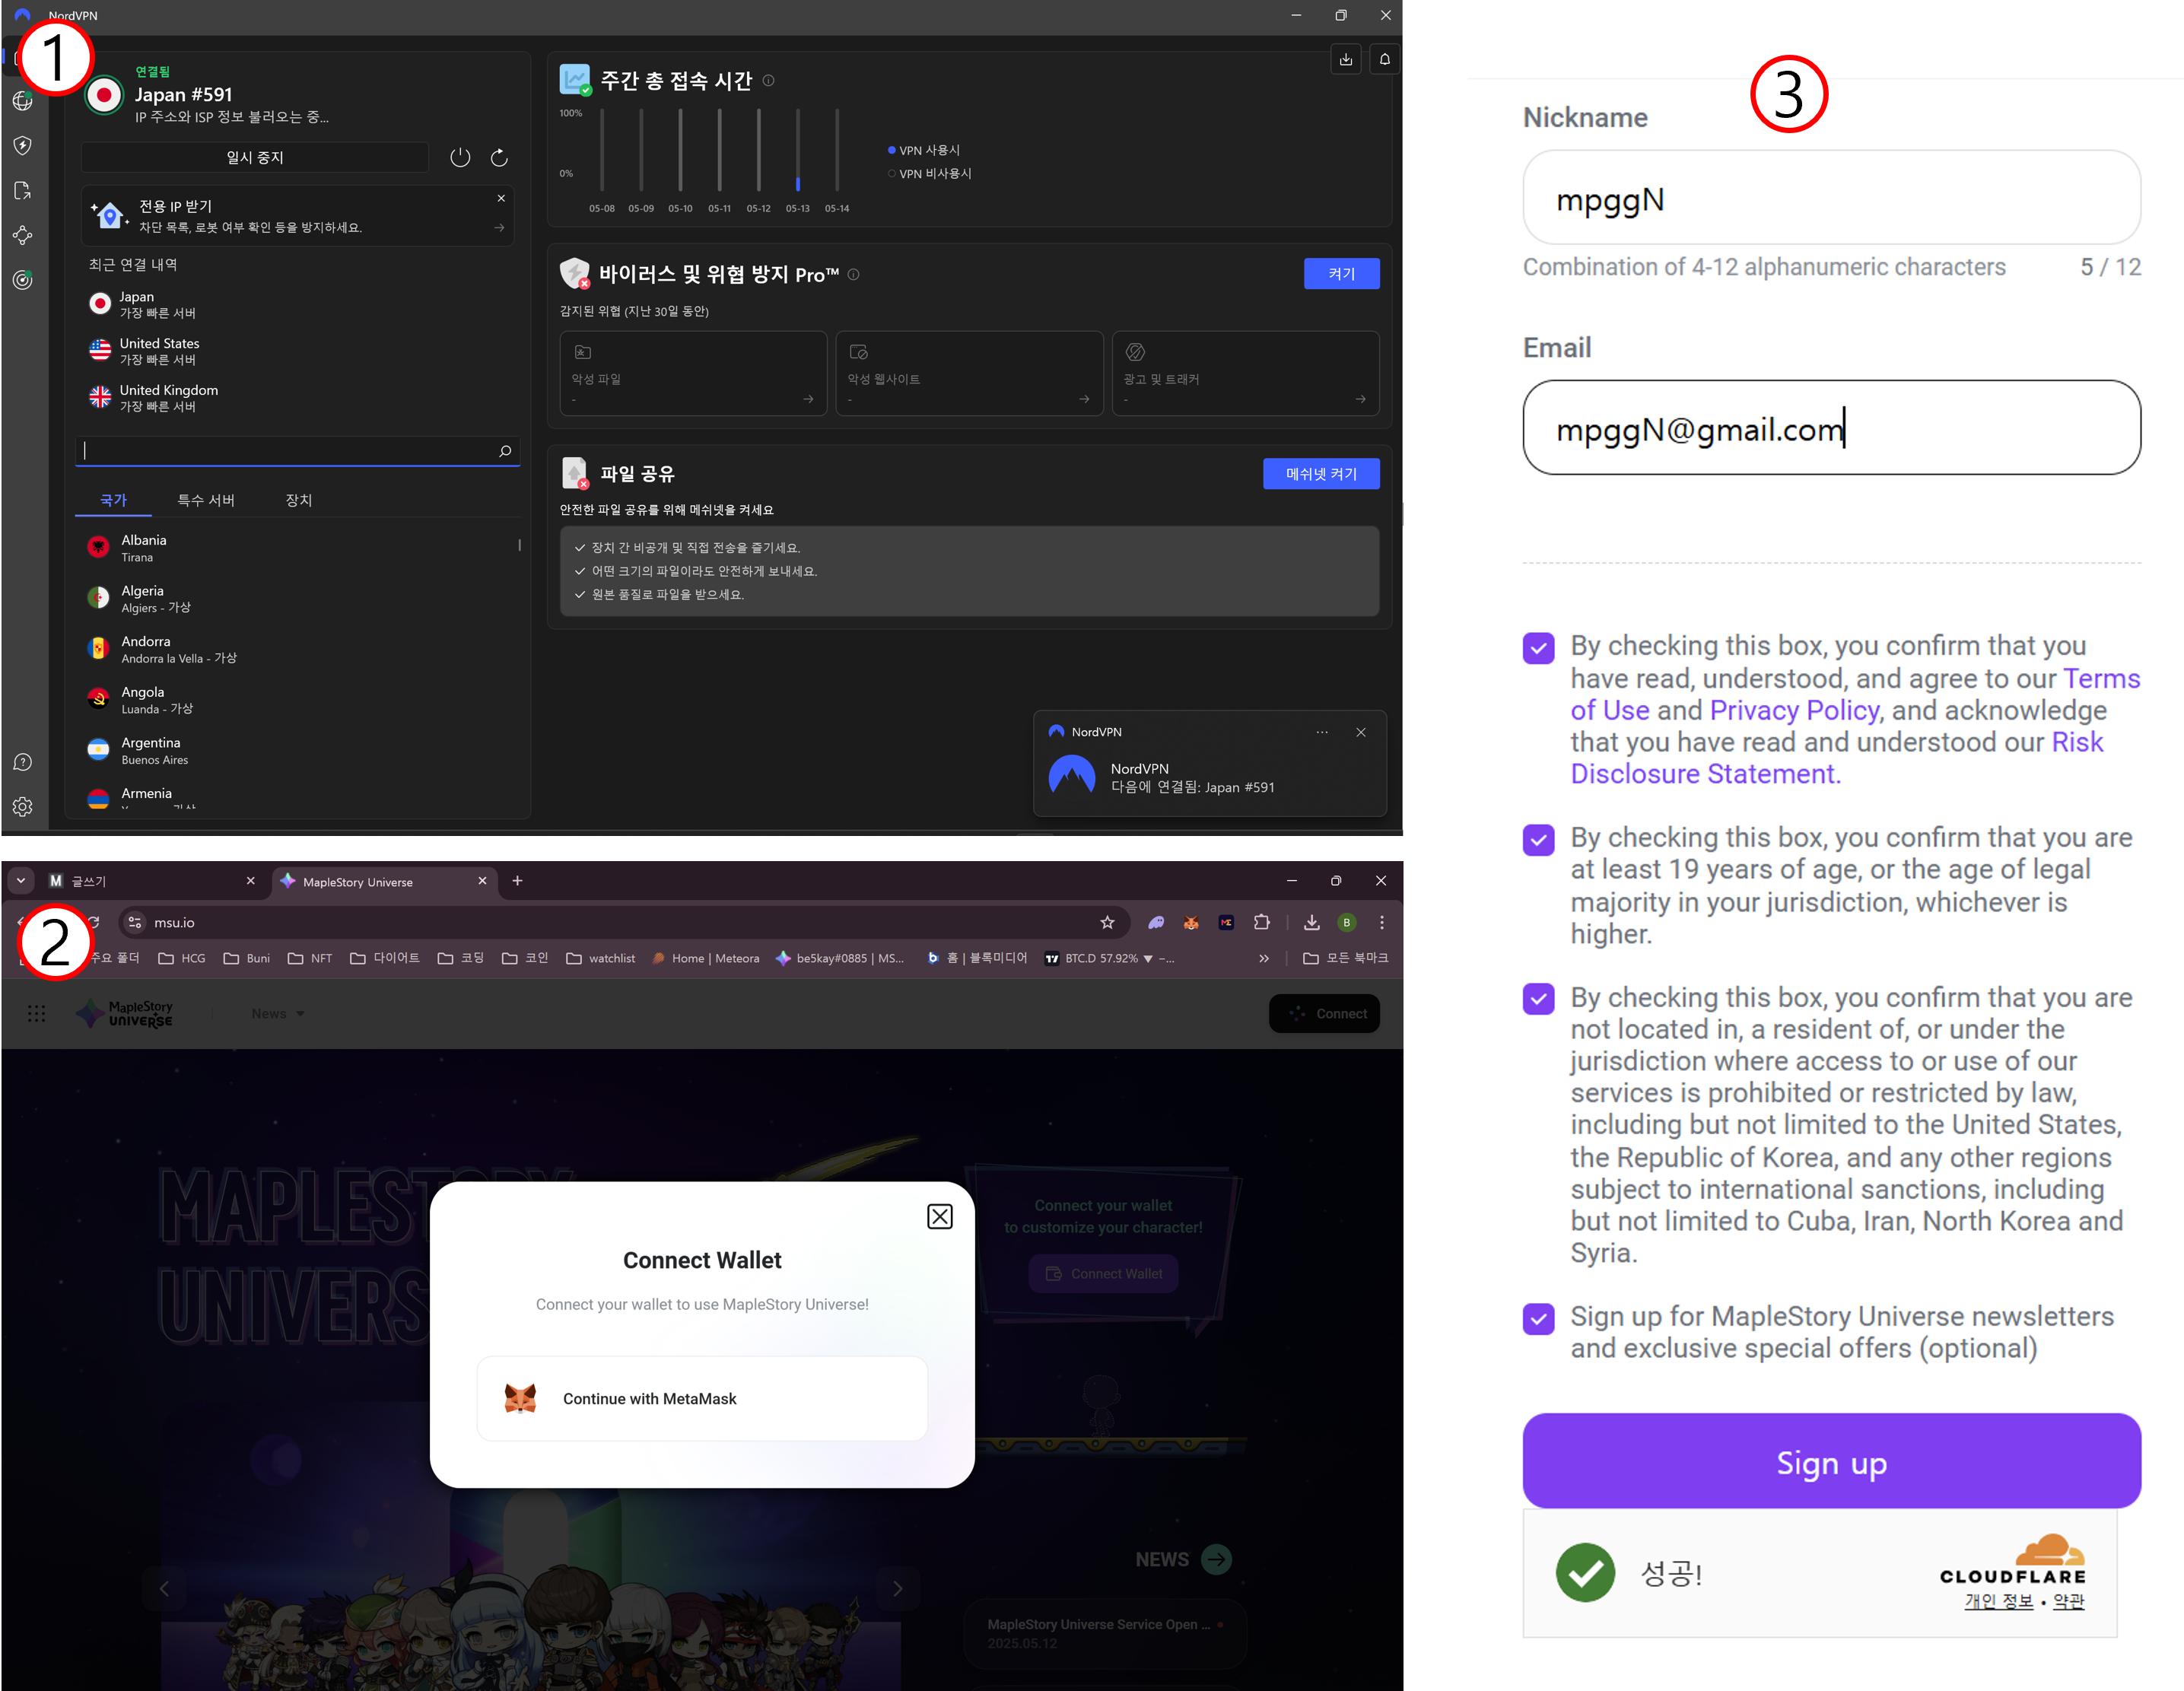This screenshot has width=2184, height=1691.
Task: Click the MetaMask extension icon in Chrome toolbar
Action: [1191, 923]
